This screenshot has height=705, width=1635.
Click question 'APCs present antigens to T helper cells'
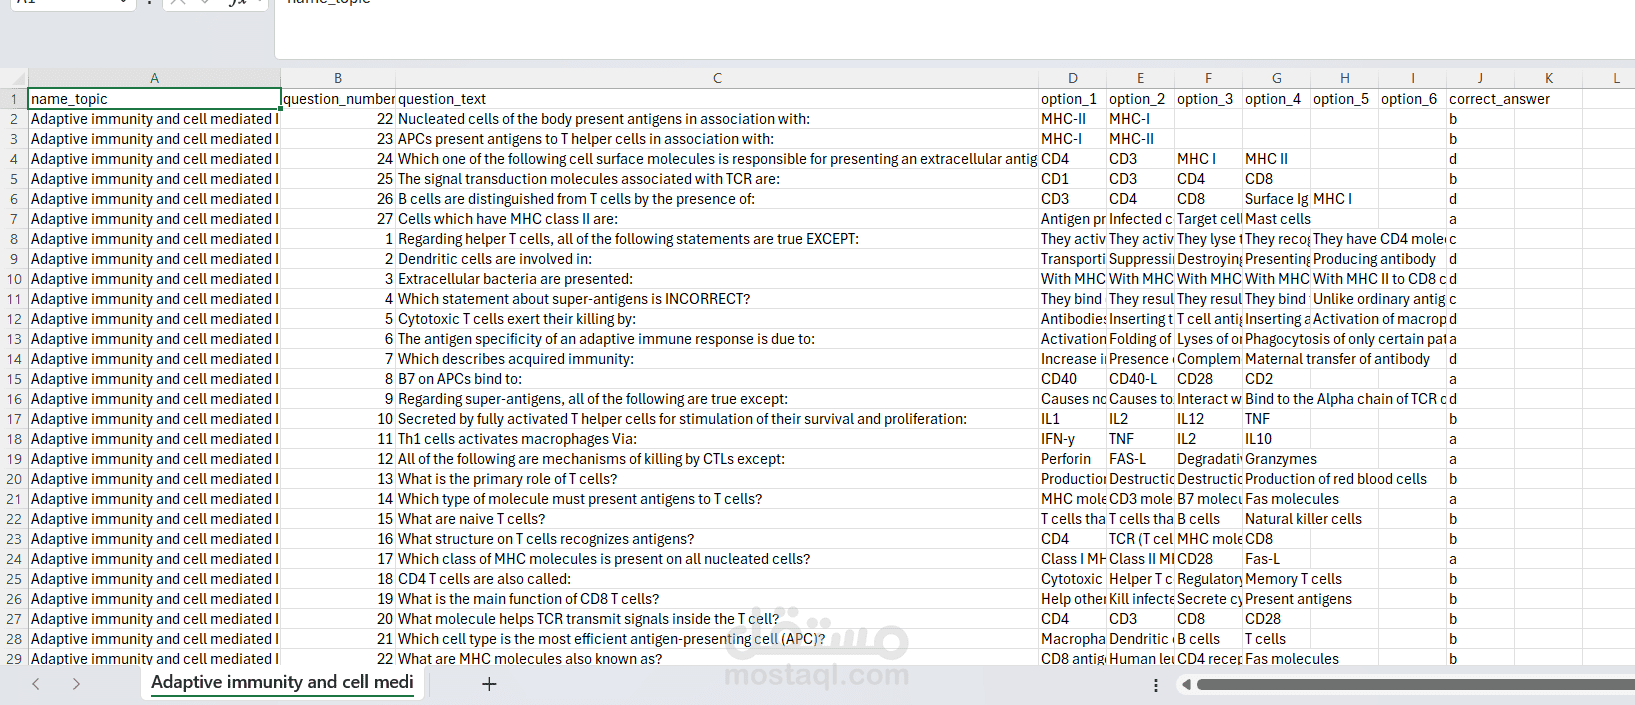coord(717,139)
